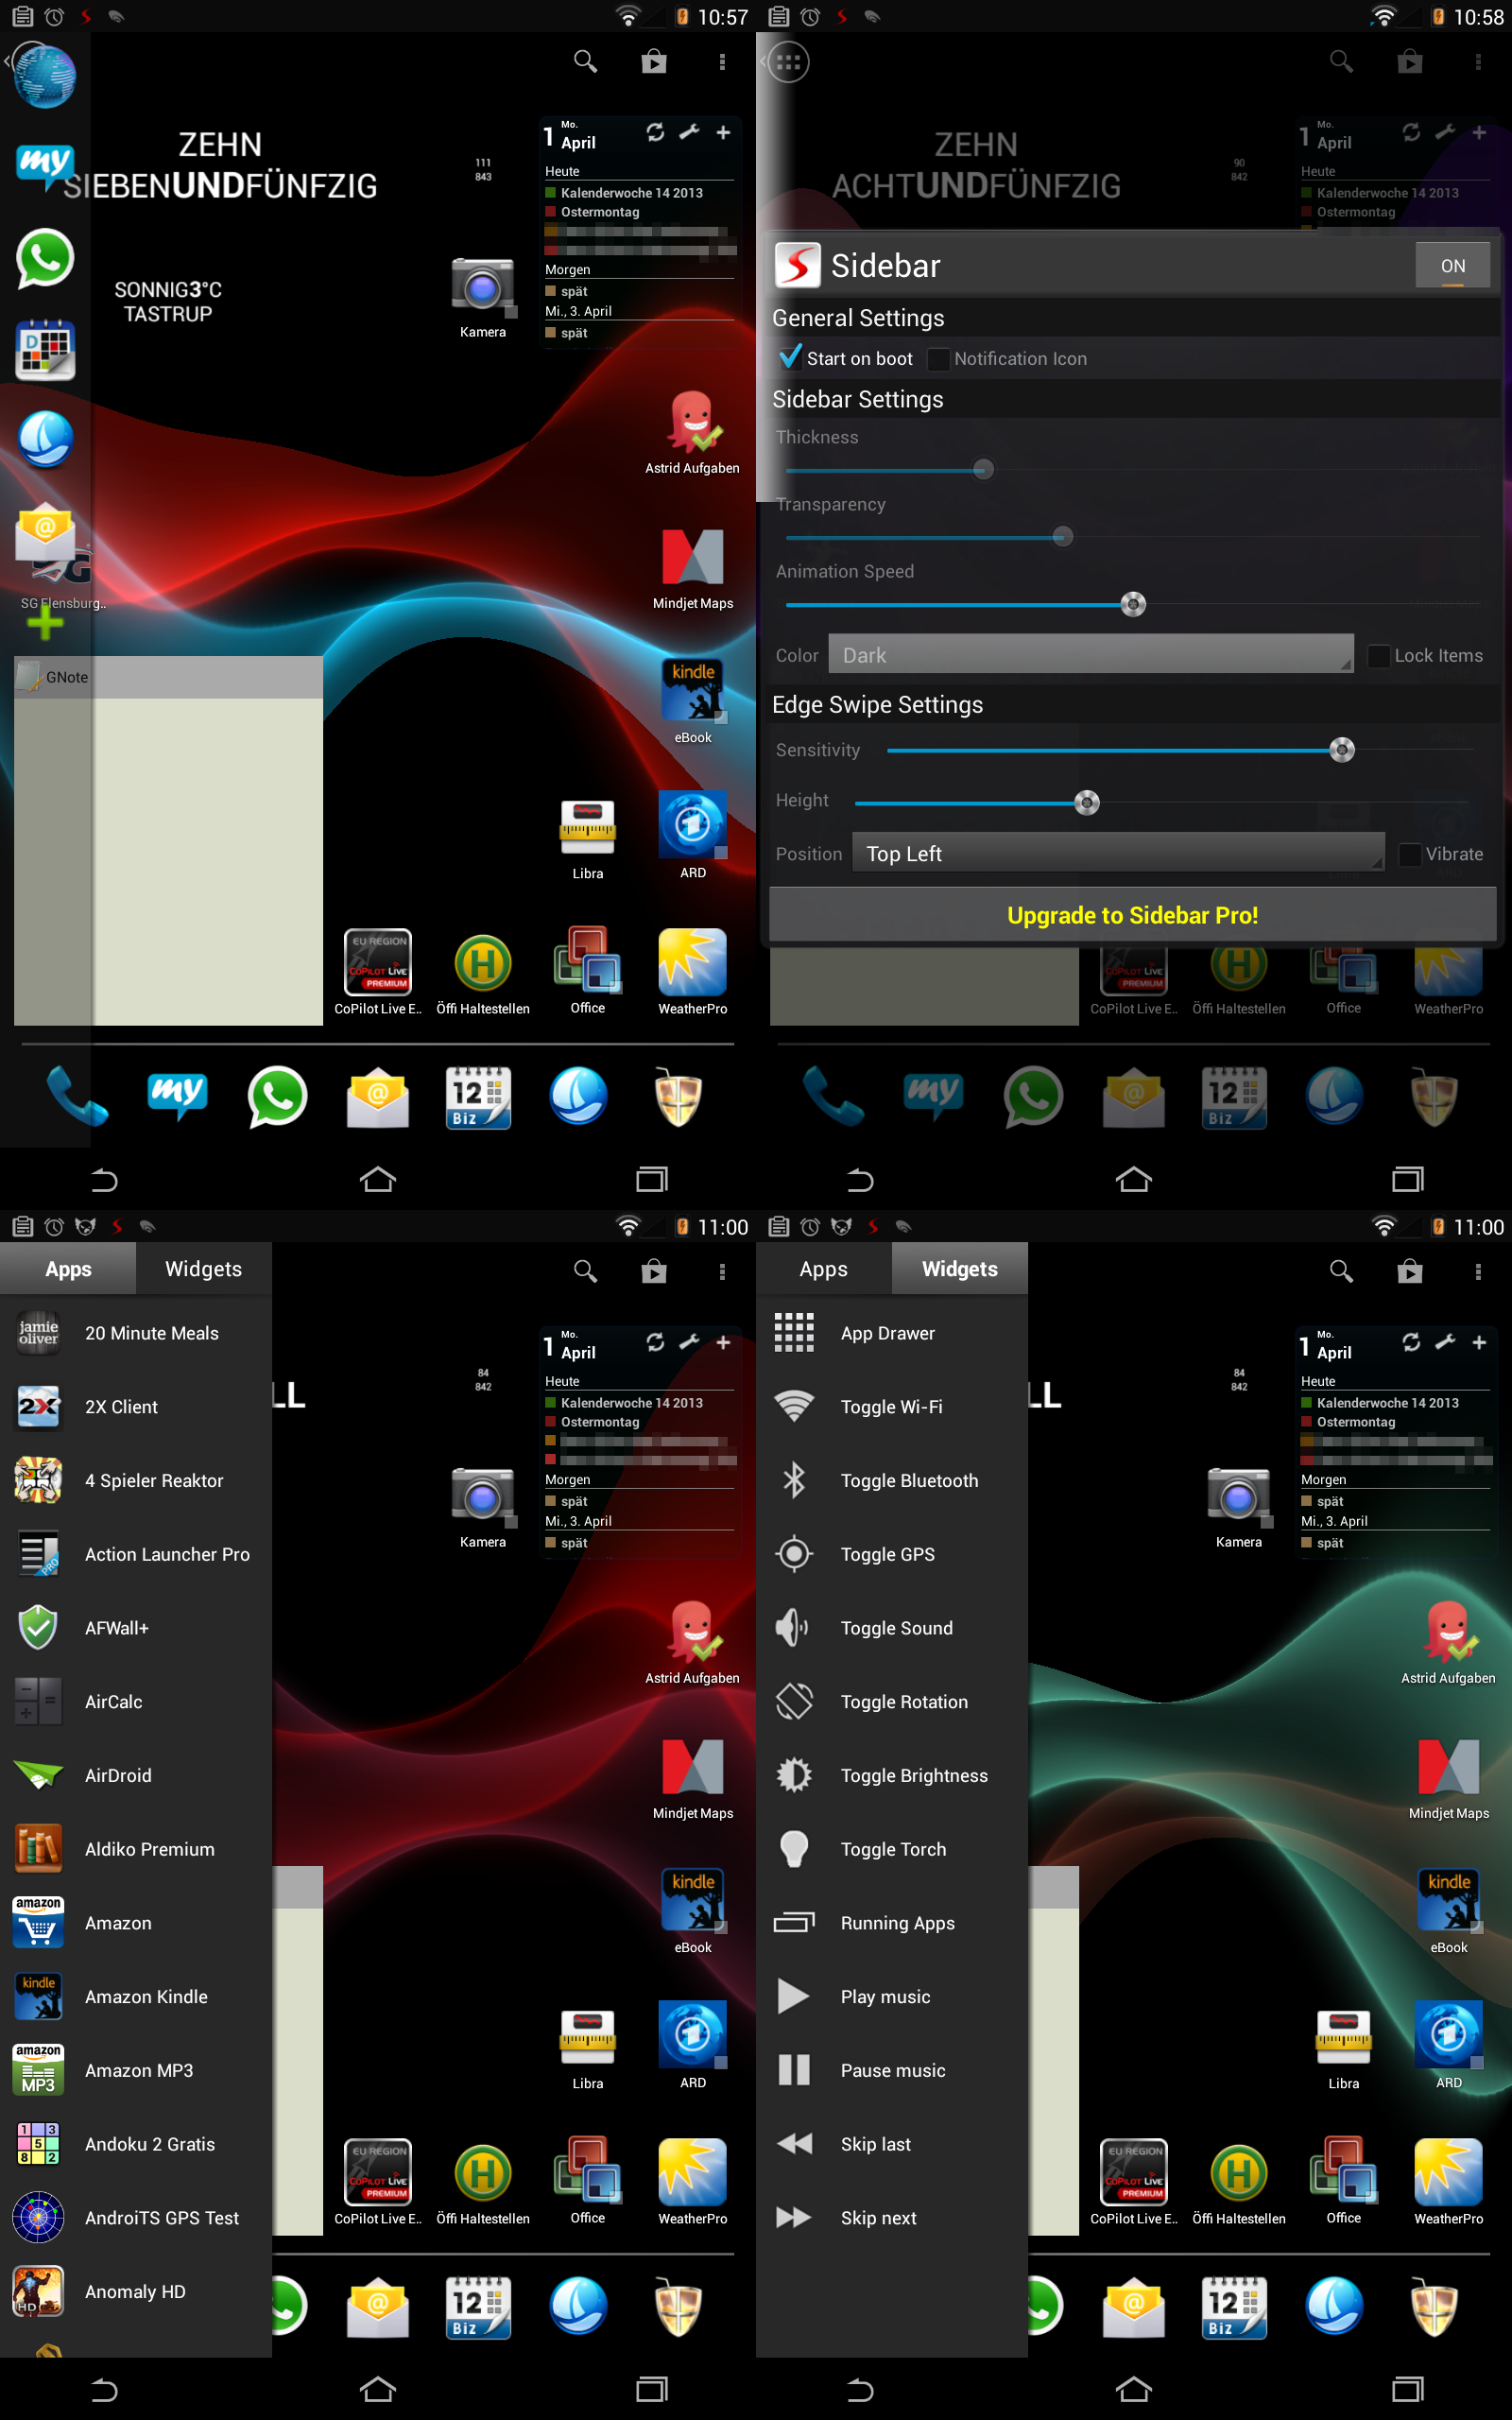Open GNote widget header

[168, 677]
